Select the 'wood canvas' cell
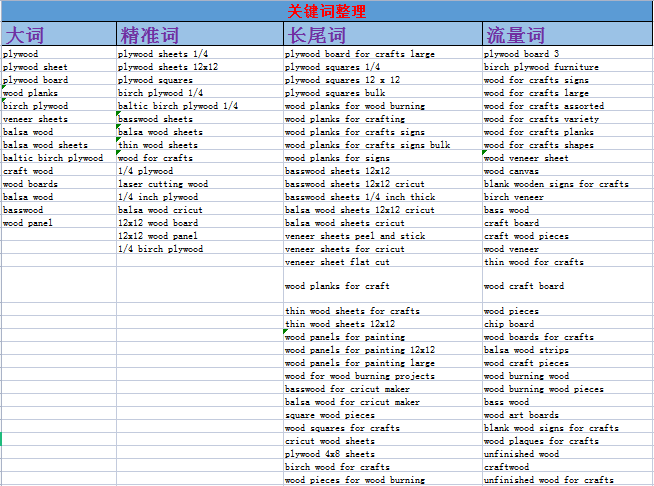The image size is (654, 486). click(567, 171)
